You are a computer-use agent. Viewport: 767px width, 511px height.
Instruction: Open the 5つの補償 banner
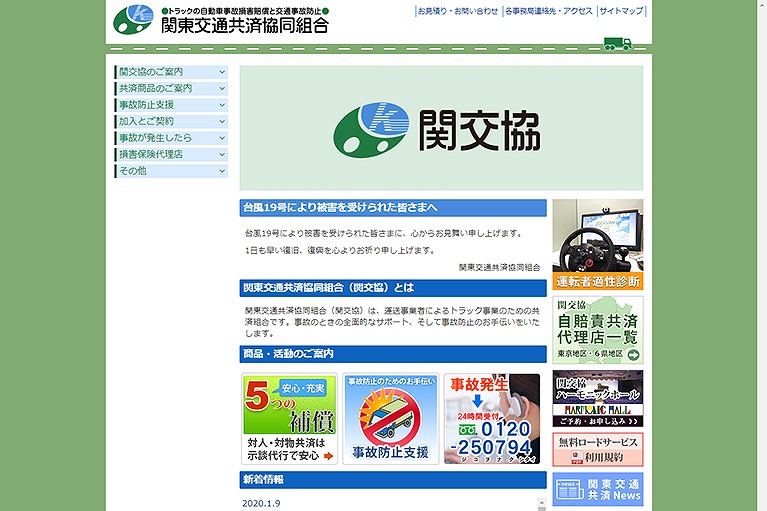[290, 419]
